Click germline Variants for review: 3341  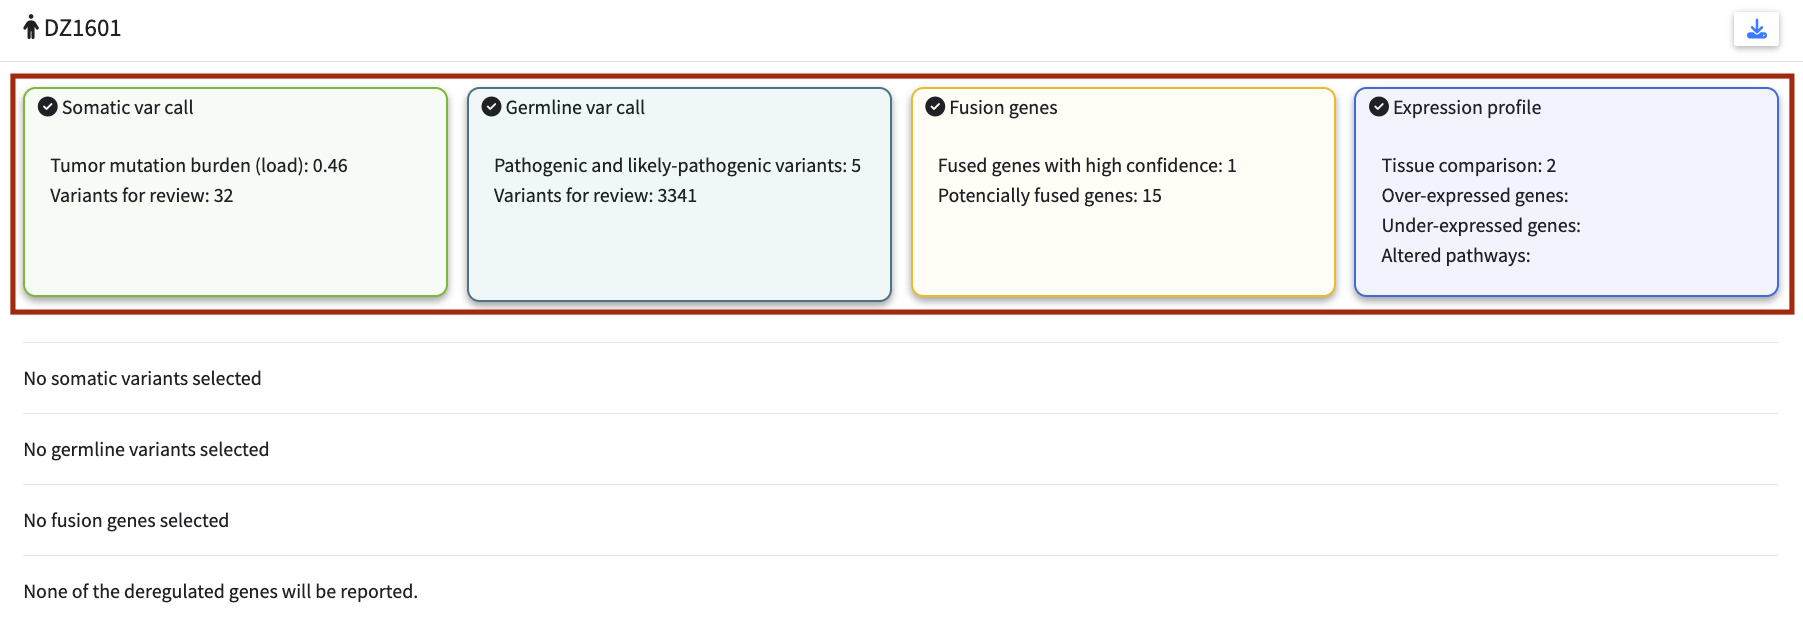click(x=595, y=196)
